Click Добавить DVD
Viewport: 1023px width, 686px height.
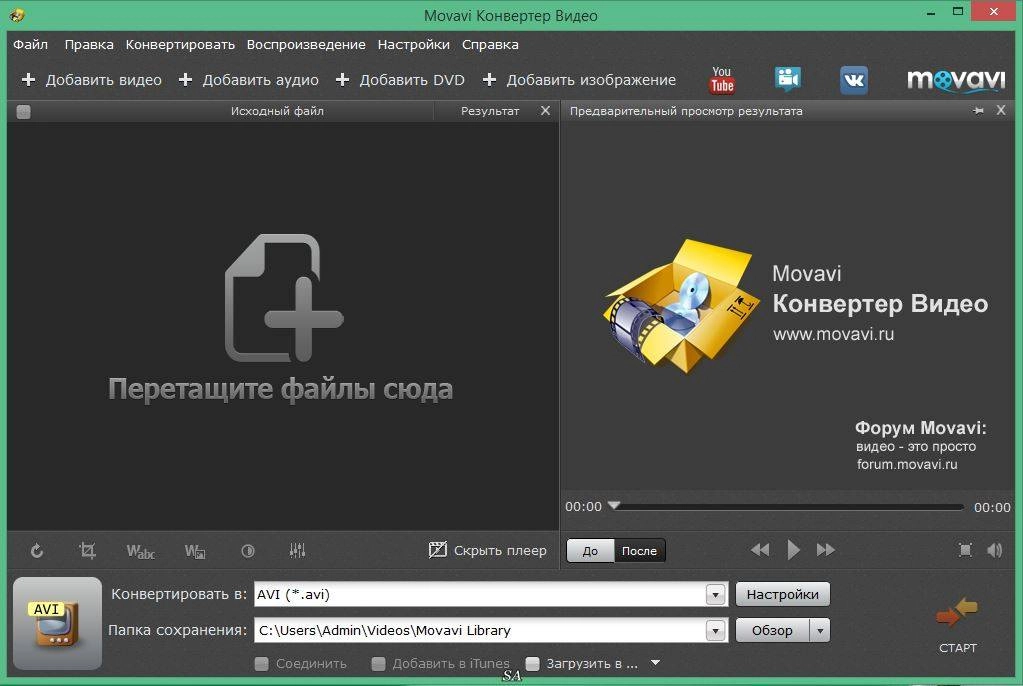400,80
